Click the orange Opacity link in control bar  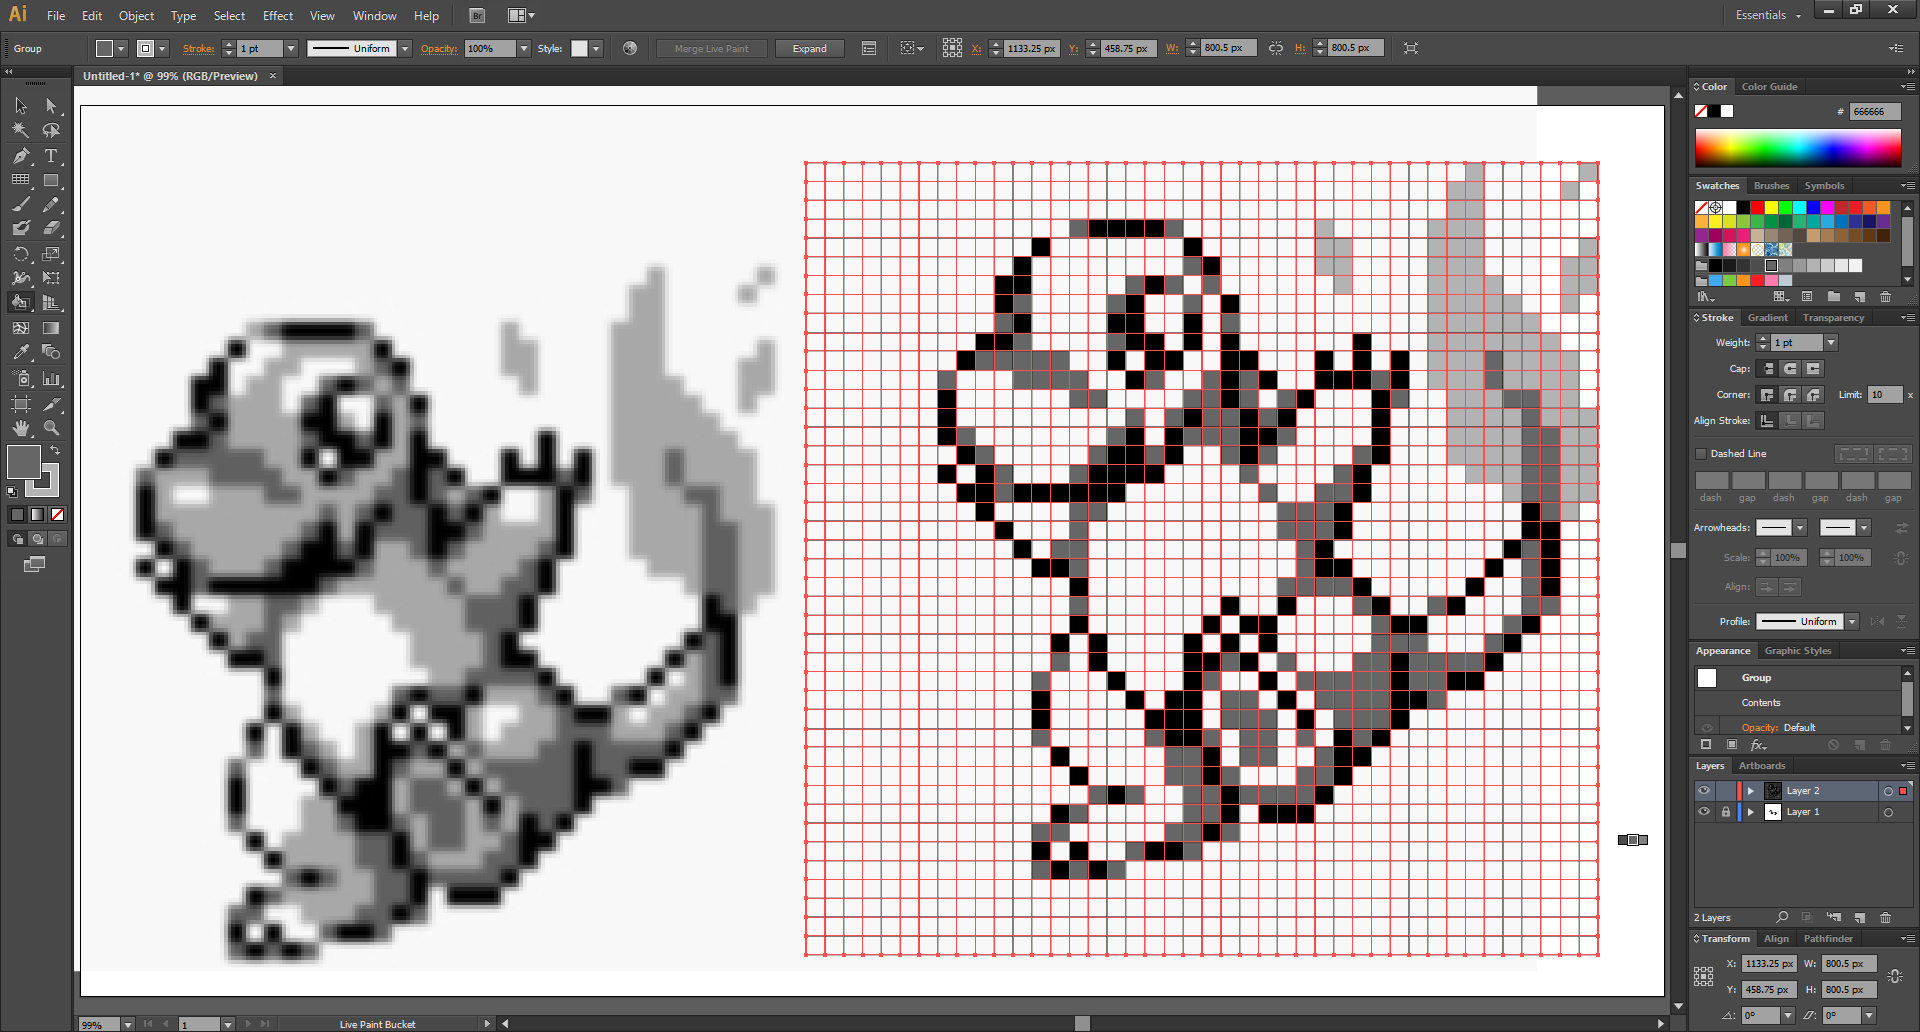click(x=438, y=48)
